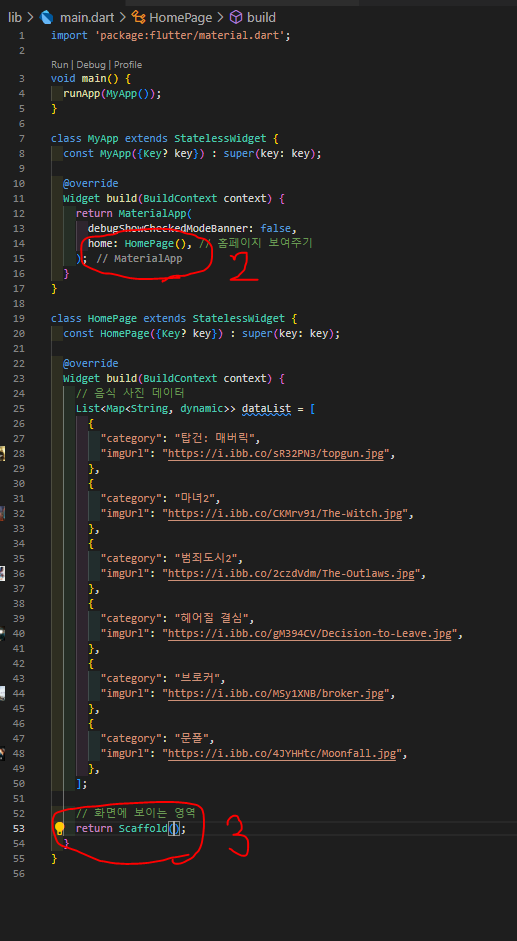Click the main.dart breadcrumb

click(x=87, y=17)
